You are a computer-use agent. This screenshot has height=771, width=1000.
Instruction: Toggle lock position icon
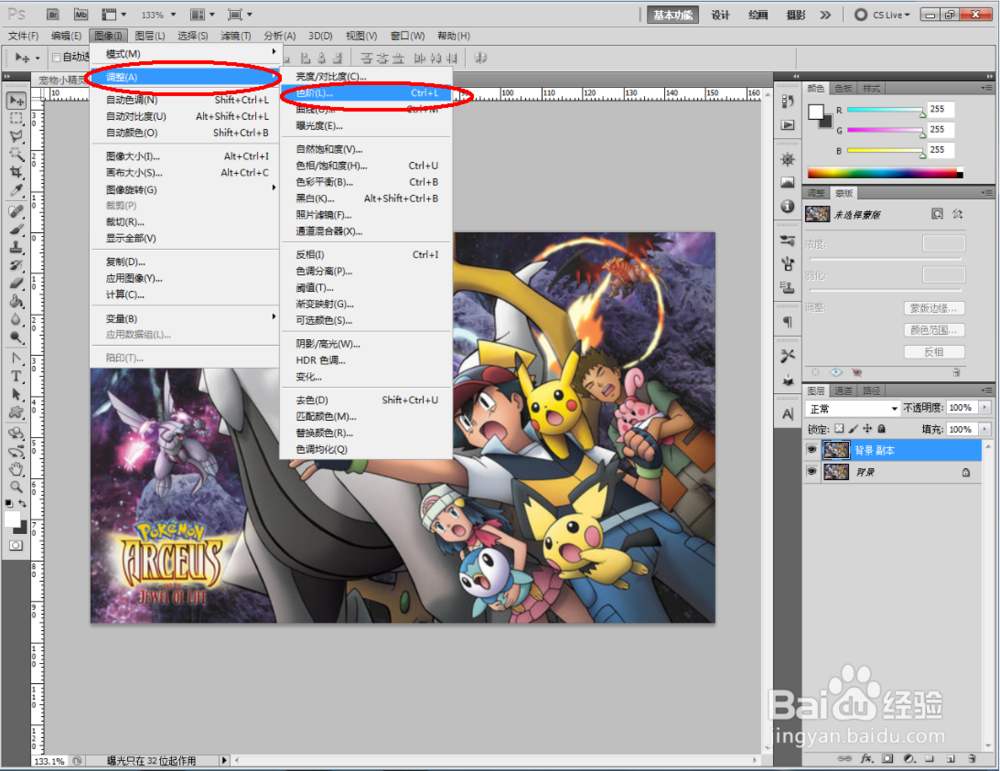click(x=867, y=429)
